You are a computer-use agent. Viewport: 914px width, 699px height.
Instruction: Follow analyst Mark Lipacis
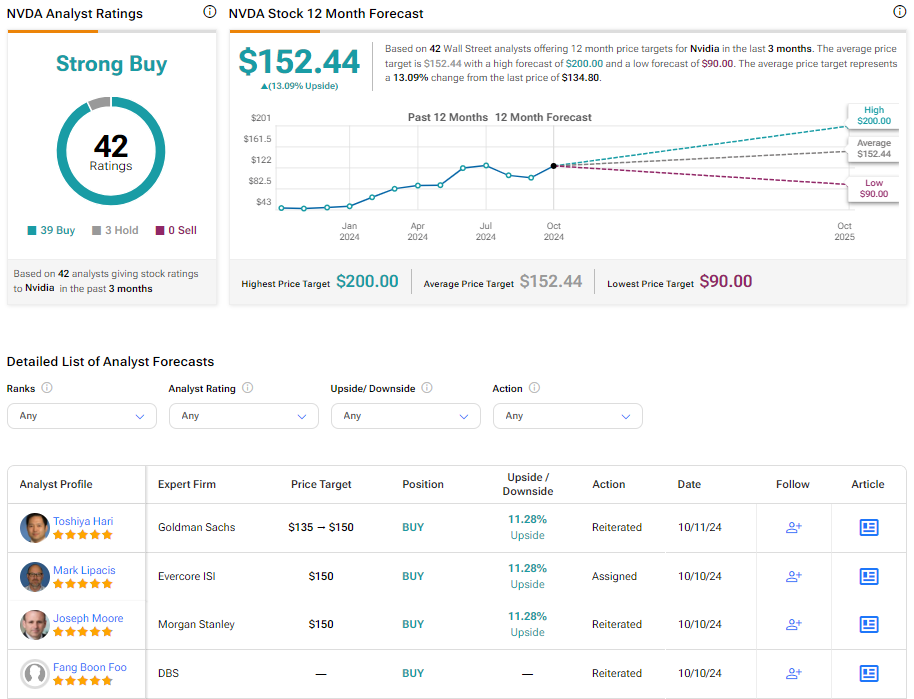pos(793,576)
